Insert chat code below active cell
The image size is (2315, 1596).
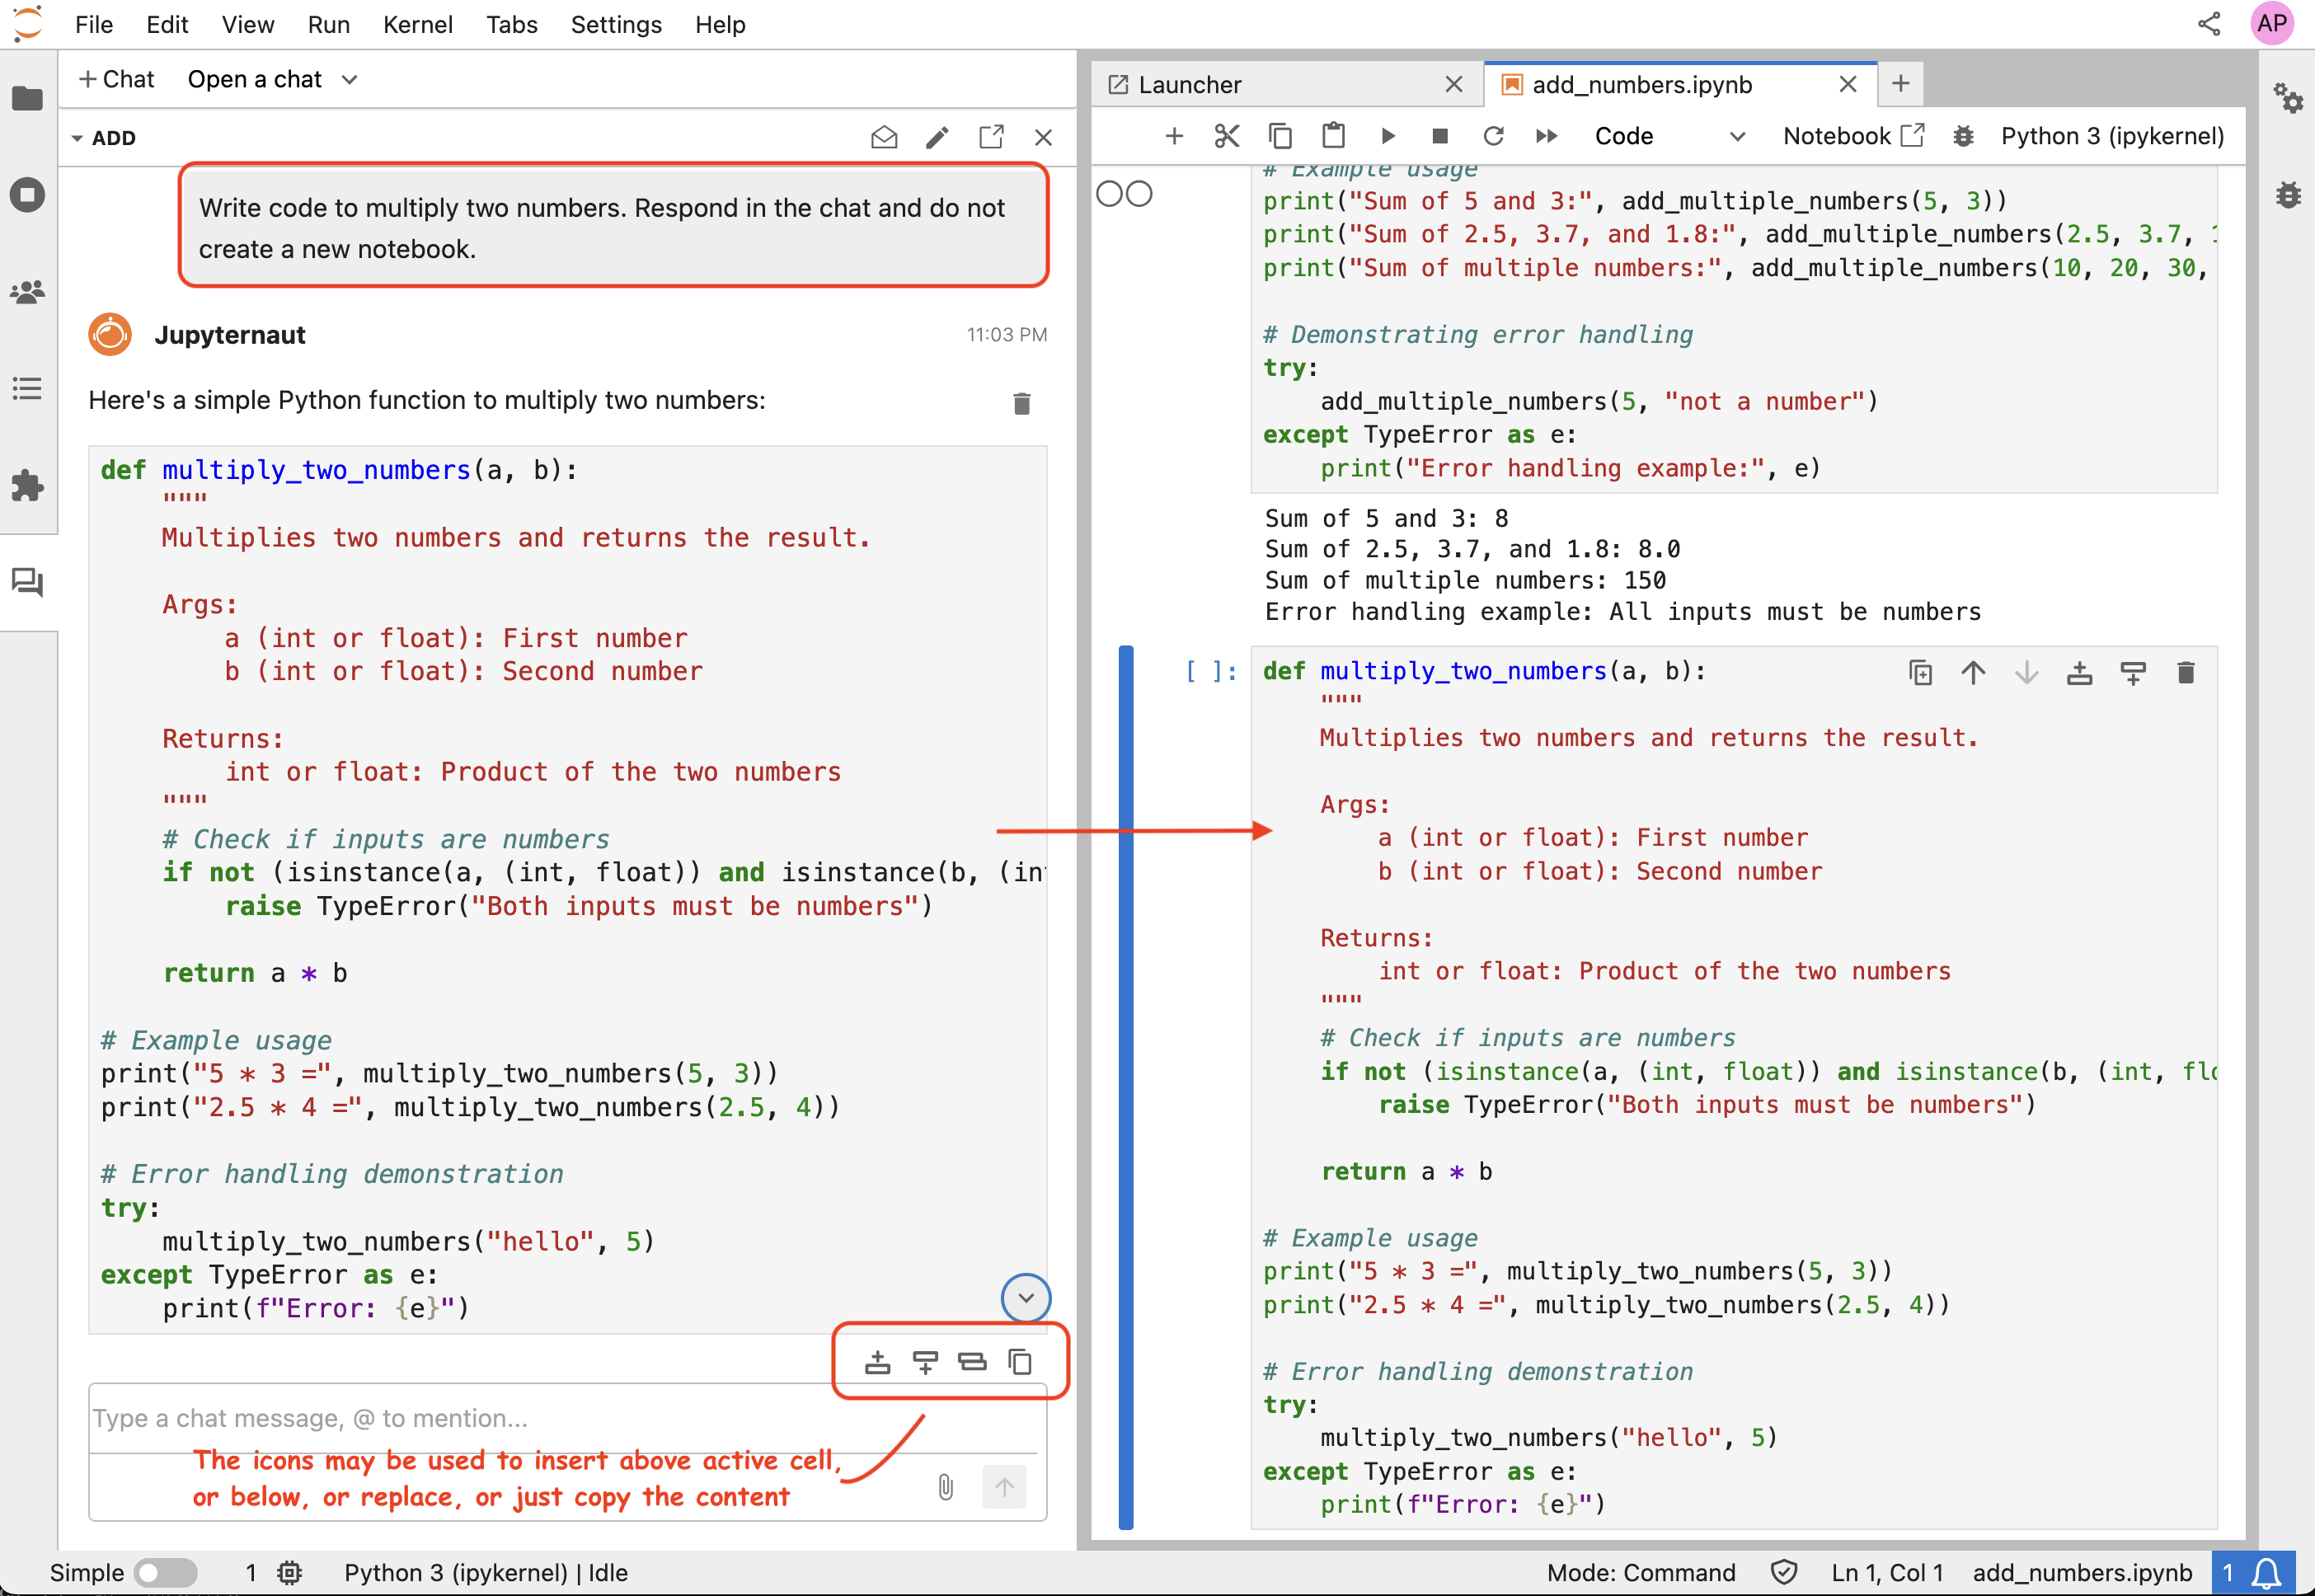925,1362
